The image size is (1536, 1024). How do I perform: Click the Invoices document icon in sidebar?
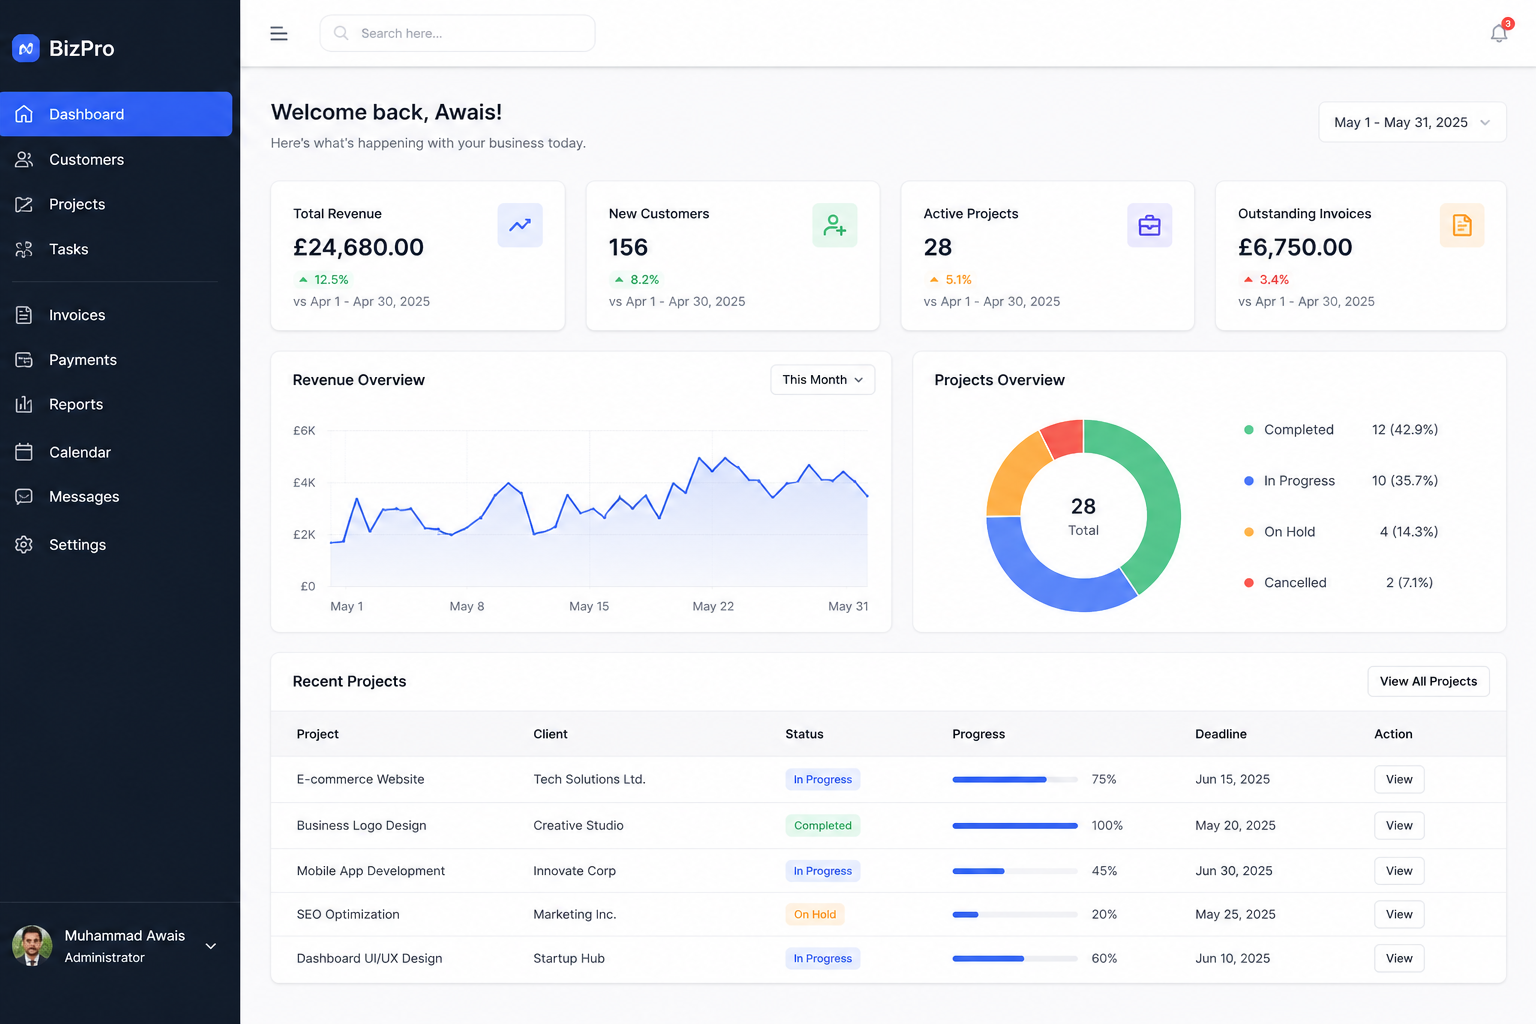pos(24,315)
